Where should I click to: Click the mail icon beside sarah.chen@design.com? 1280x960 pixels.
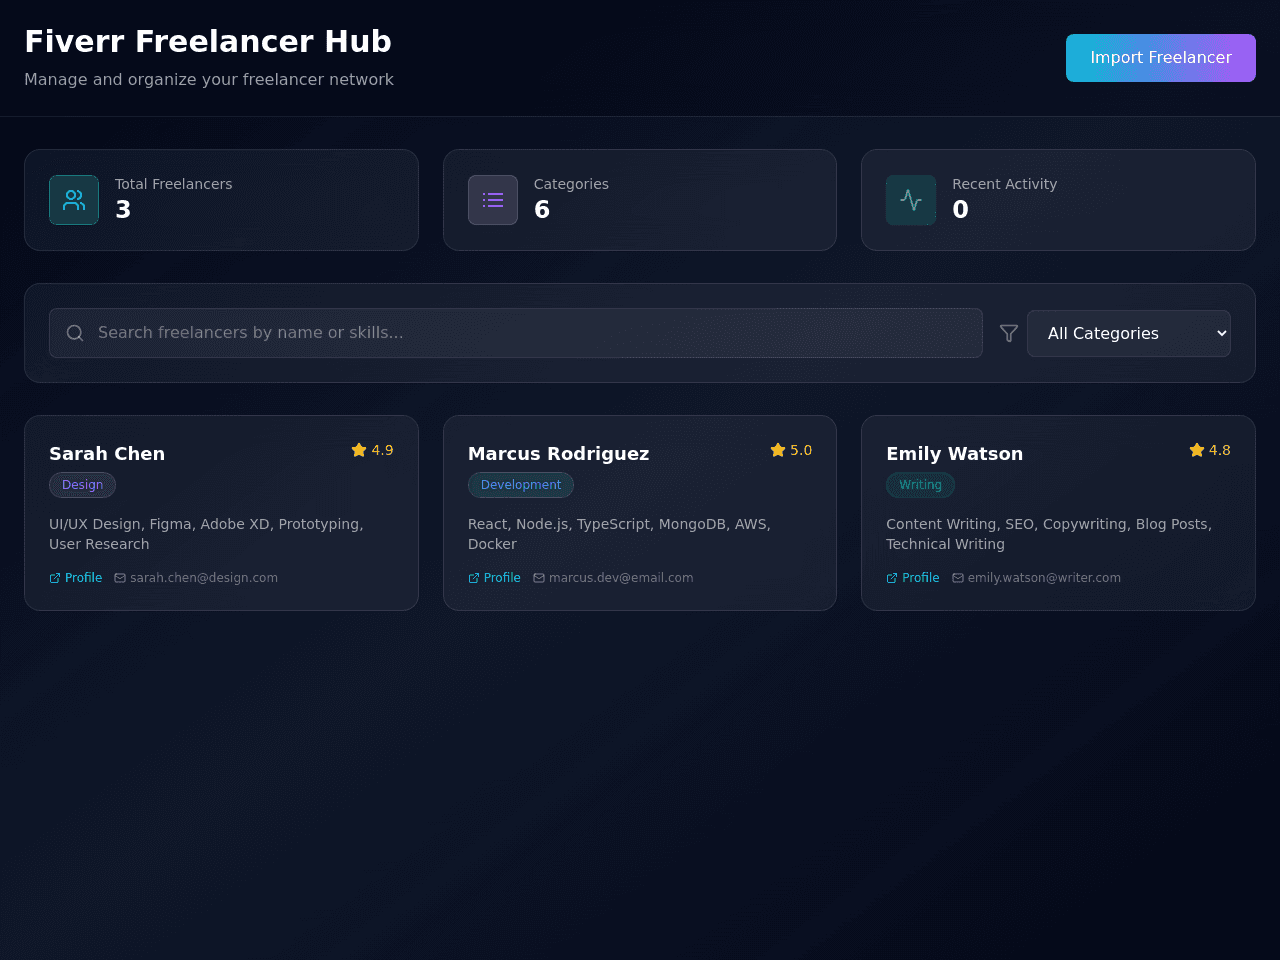click(120, 578)
